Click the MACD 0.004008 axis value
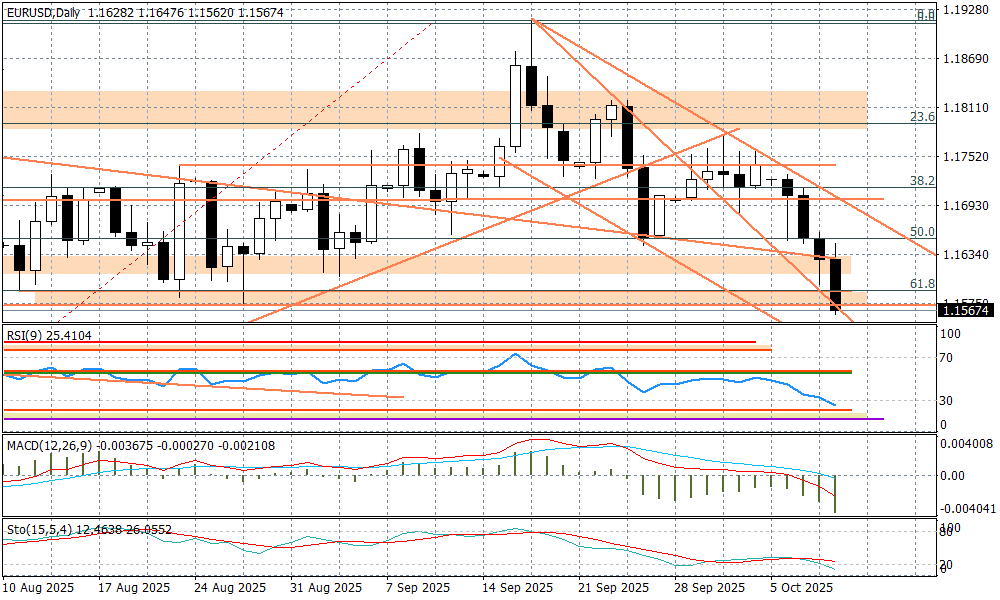 [966, 445]
